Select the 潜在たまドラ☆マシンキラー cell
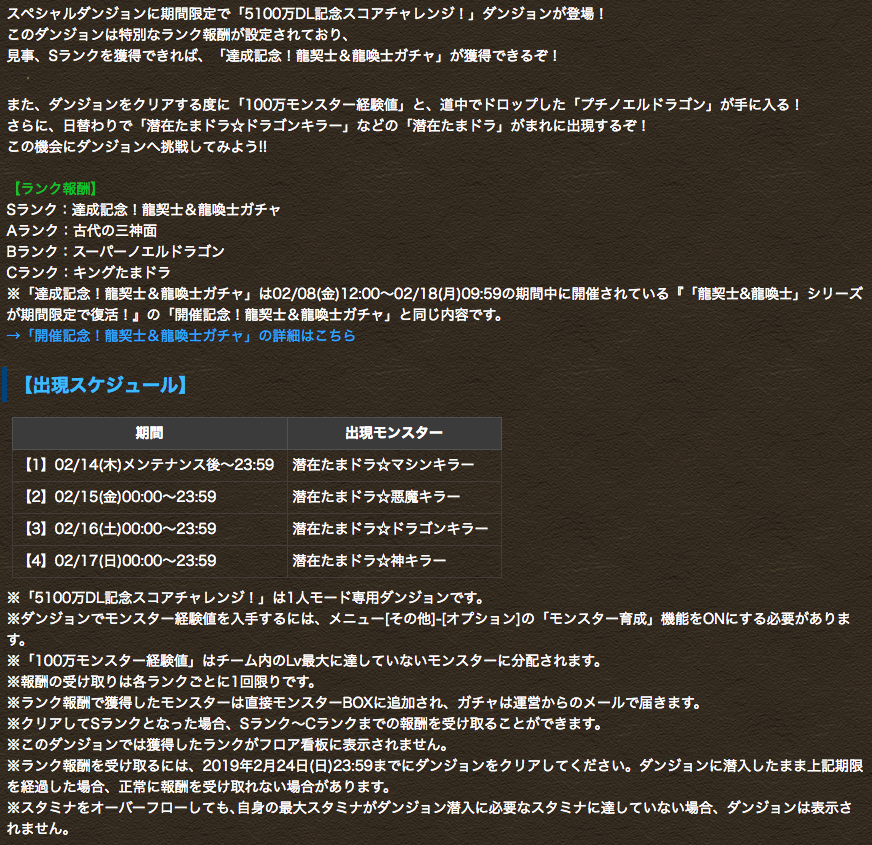This screenshot has width=872, height=845. 394,464
